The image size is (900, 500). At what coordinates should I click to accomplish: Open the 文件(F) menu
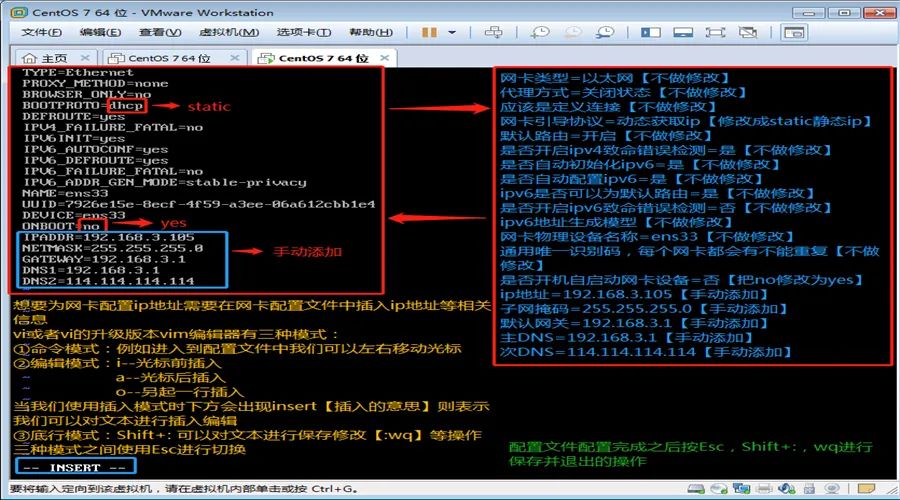point(41,32)
